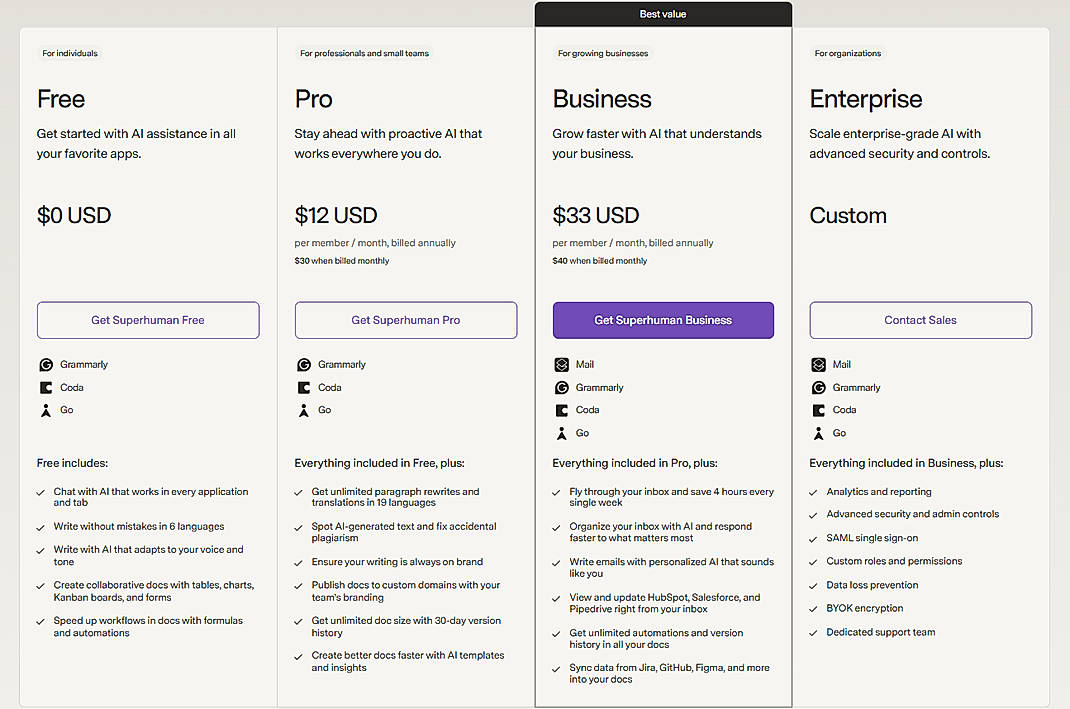This screenshot has width=1070, height=709.
Task: Click the Get Superhuman Free button
Action: point(148,320)
